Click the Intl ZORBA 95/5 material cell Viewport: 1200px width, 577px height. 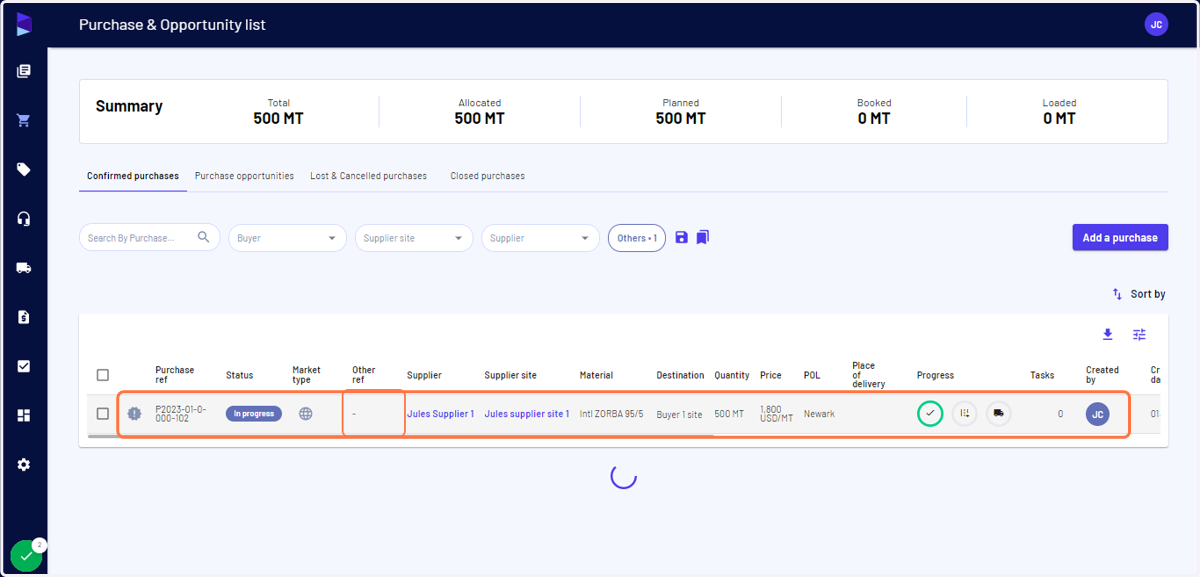point(611,414)
